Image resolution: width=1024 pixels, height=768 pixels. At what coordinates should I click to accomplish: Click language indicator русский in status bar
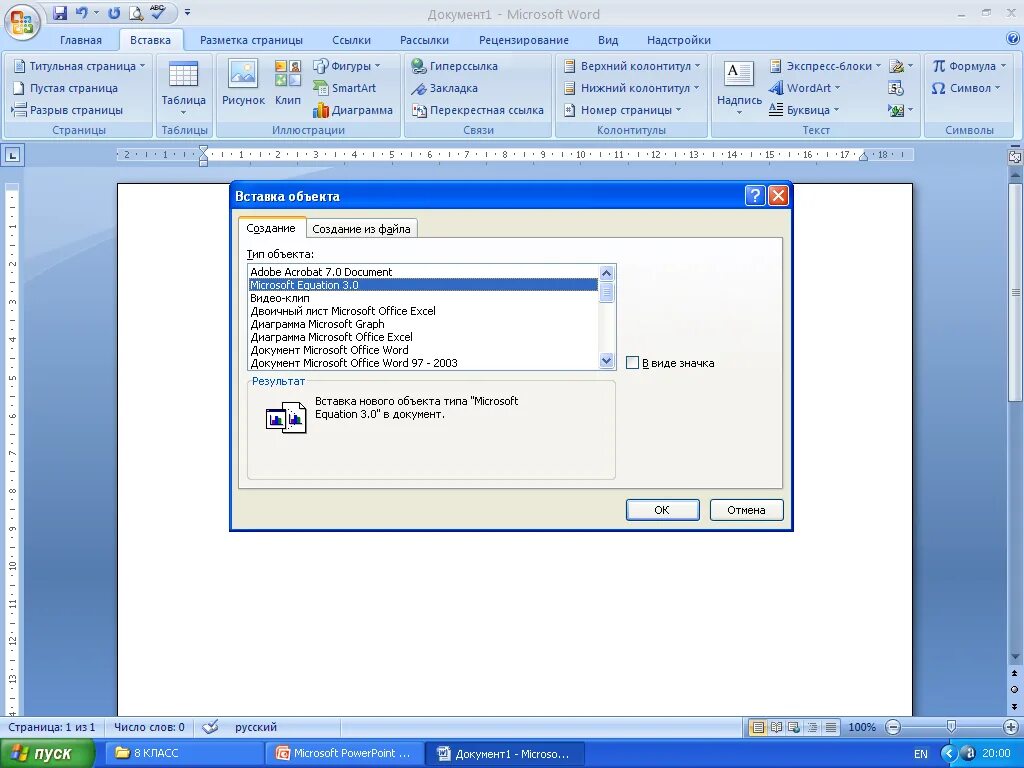pyautogui.click(x=256, y=727)
